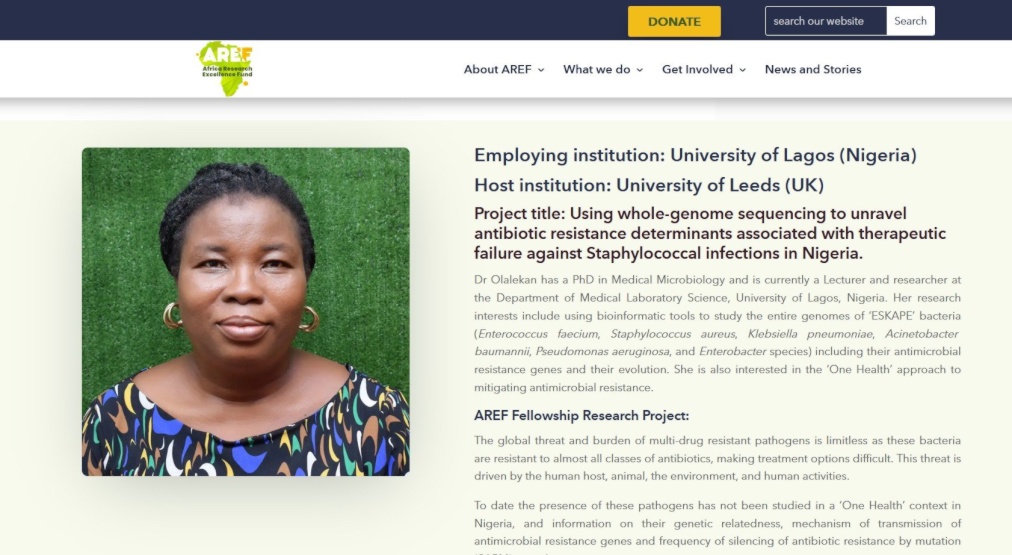The height and width of the screenshot is (555, 1012).
Task: Click the AREF Fellowship Research Project heading
Action: tap(581, 416)
